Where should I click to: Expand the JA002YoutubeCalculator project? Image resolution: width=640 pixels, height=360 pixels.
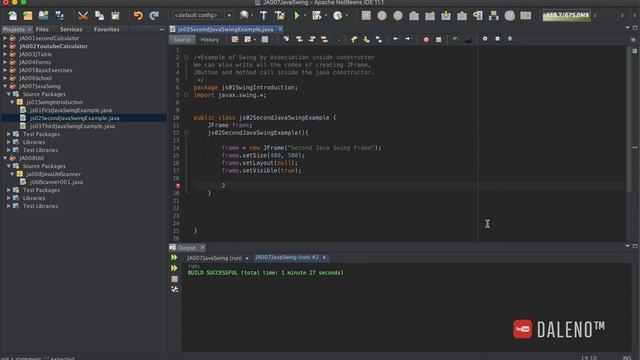(5, 46)
